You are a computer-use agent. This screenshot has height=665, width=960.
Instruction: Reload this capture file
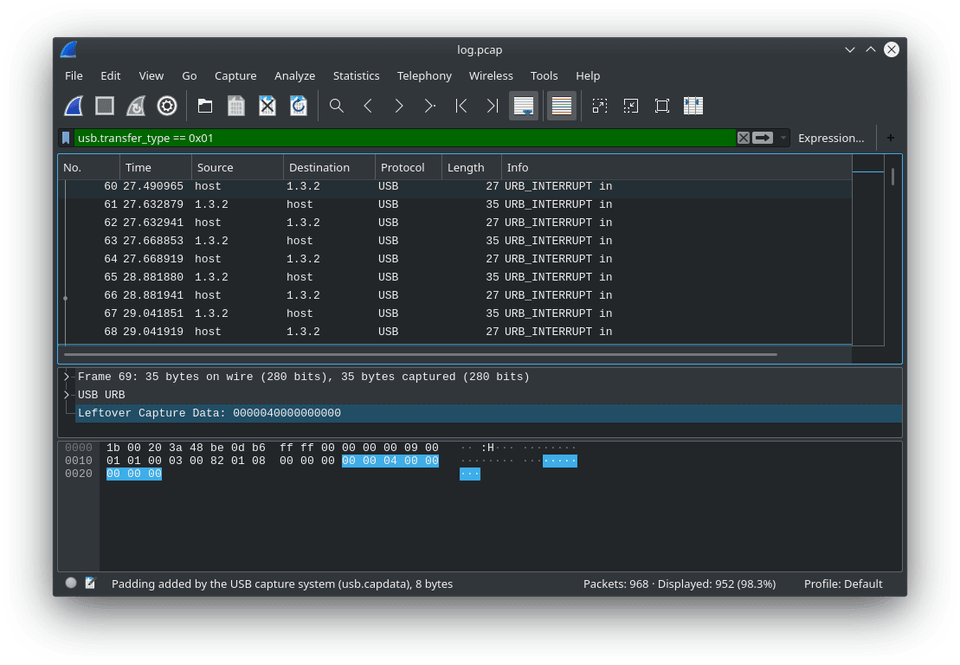(298, 106)
